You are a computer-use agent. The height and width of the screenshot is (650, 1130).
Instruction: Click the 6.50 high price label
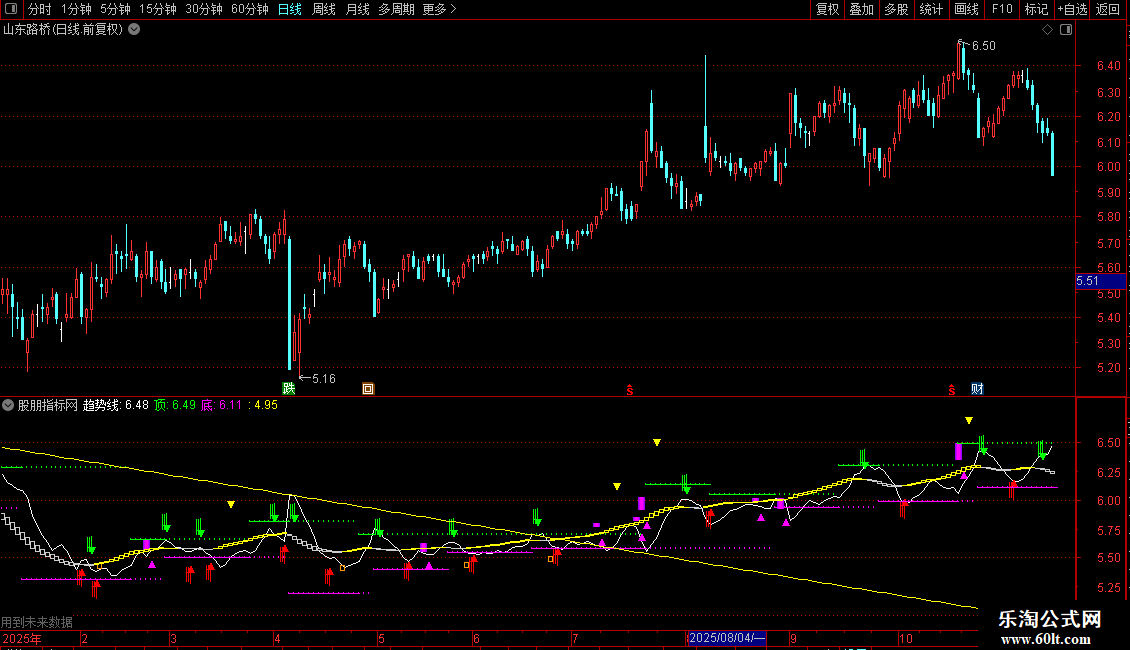(x=984, y=45)
